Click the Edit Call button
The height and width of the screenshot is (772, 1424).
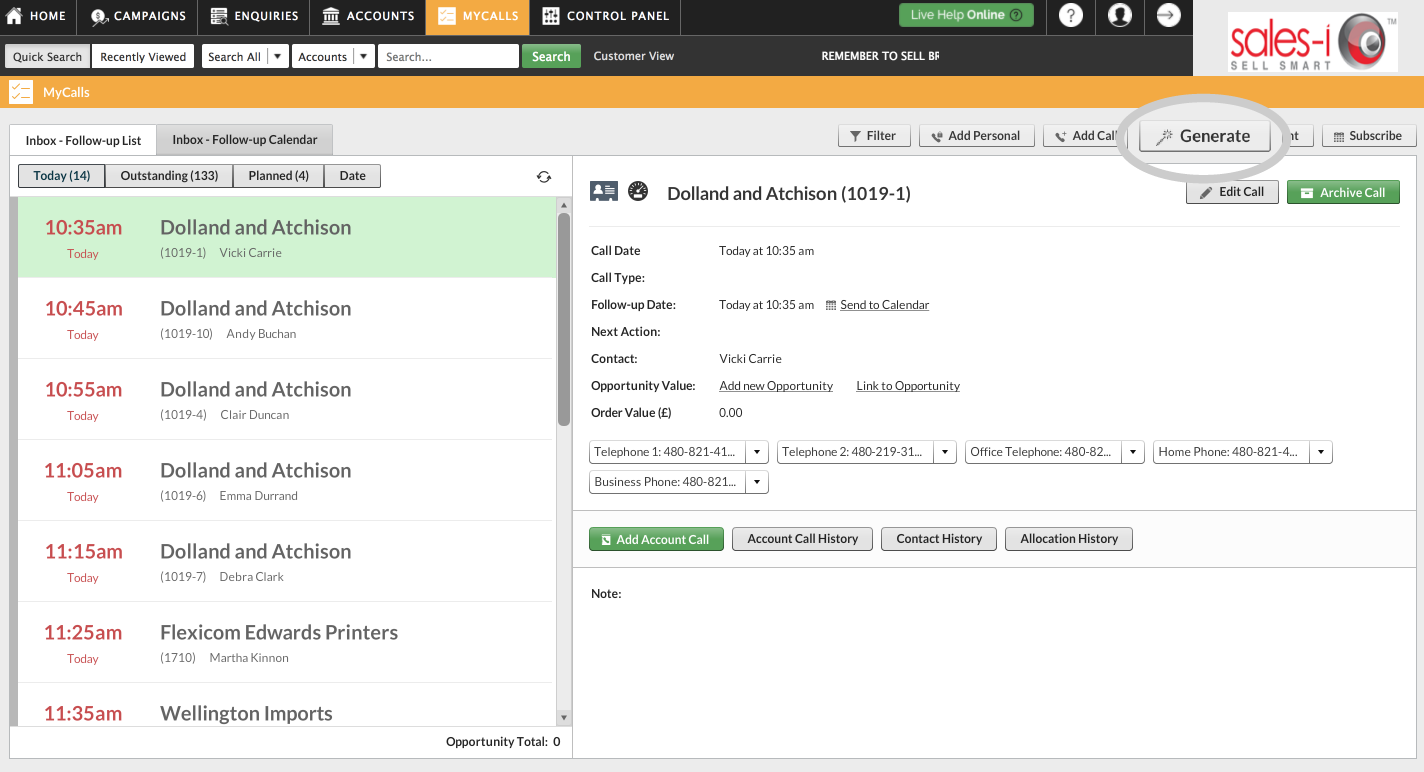[1232, 192]
